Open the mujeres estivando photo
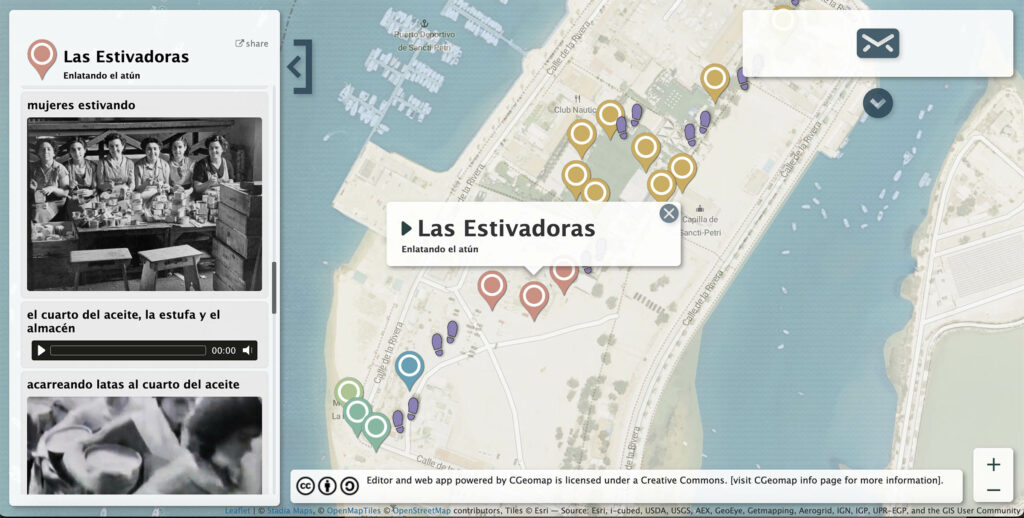Image resolution: width=1024 pixels, height=518 pixels. 144,204
